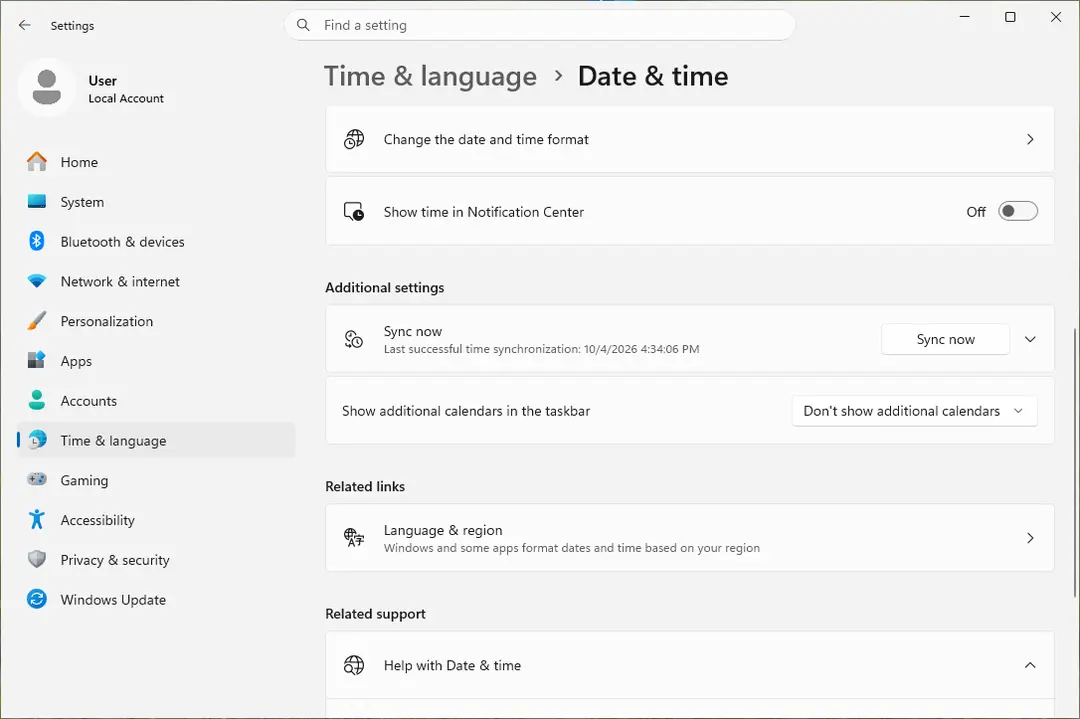Screen dimensions: 1080x719
Task: Click the Help with Date & time icon
Action: (354, 665)
